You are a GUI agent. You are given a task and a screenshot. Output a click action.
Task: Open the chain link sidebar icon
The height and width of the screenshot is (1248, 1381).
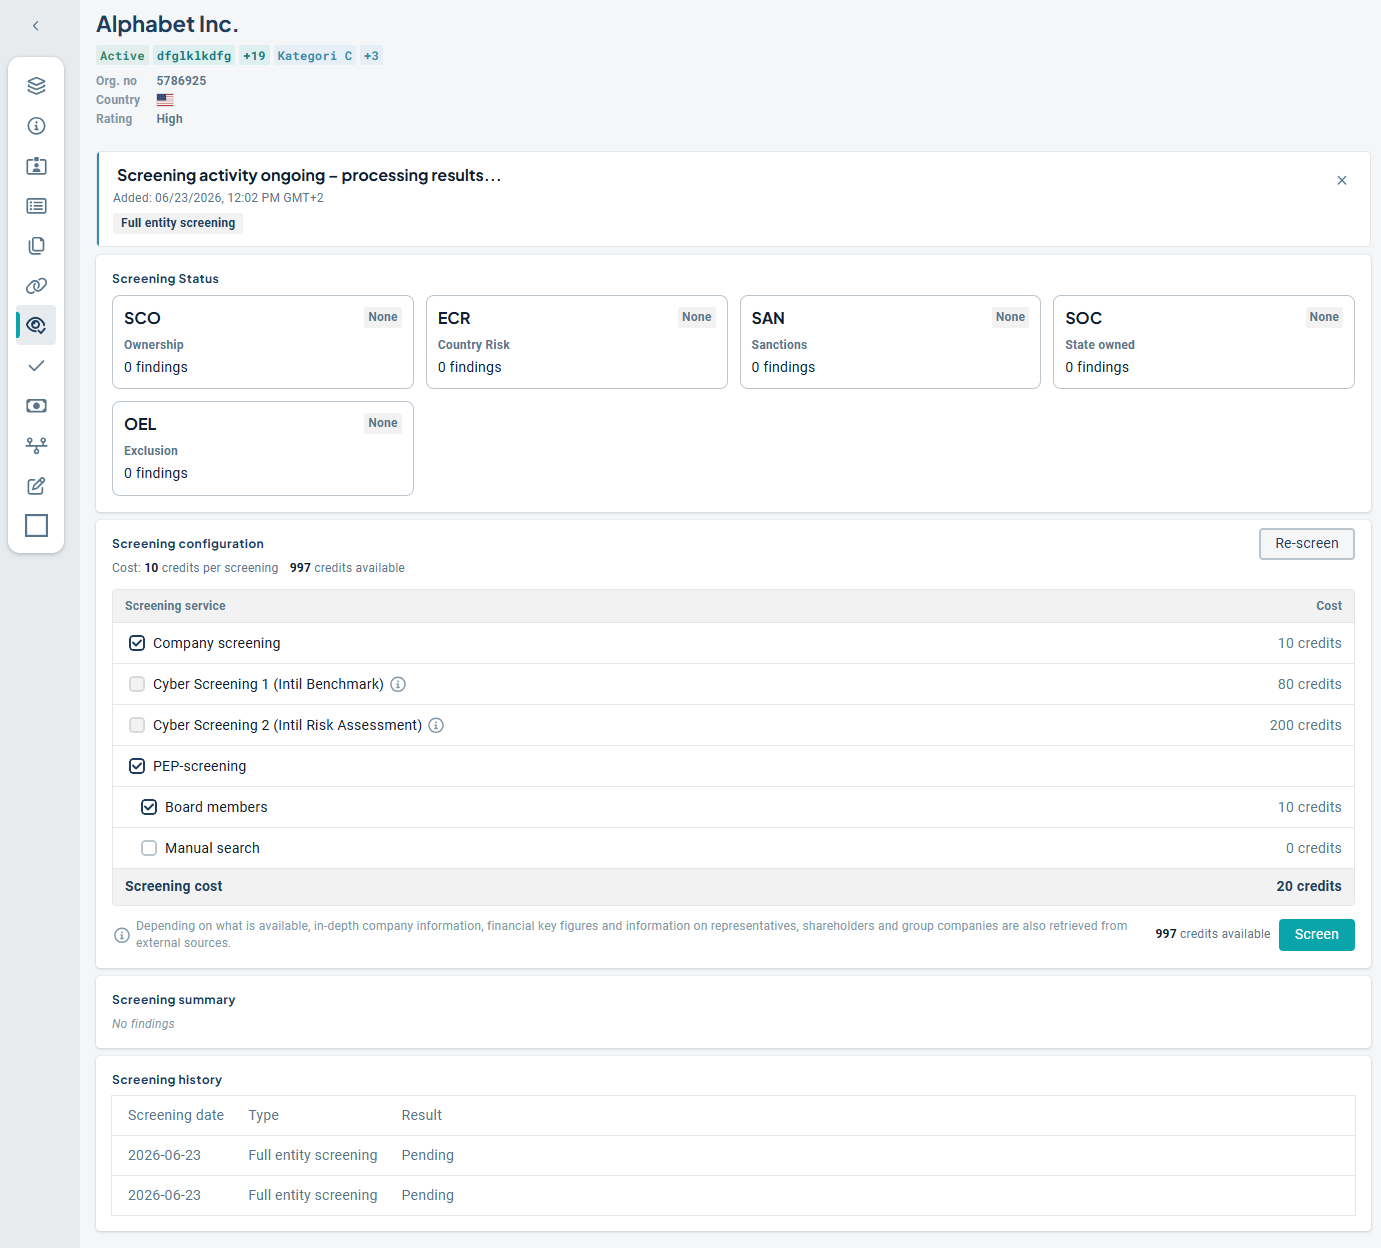[x=36, y=286]
